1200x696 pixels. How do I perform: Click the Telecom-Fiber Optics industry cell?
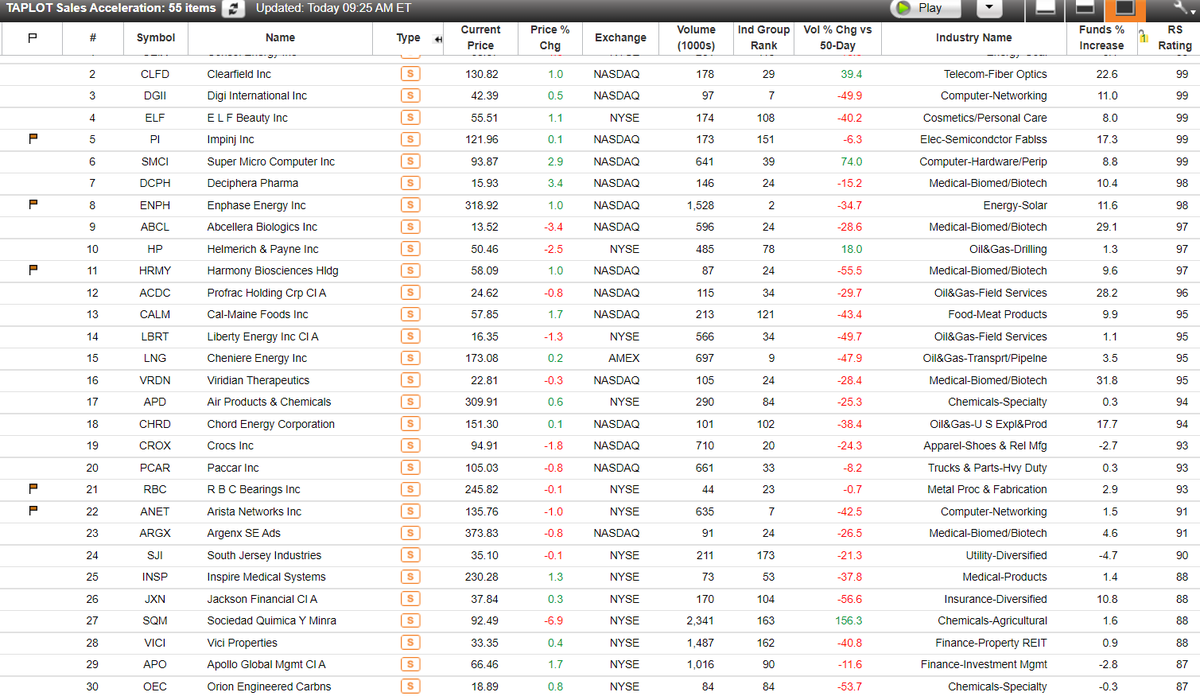[995, 74]
